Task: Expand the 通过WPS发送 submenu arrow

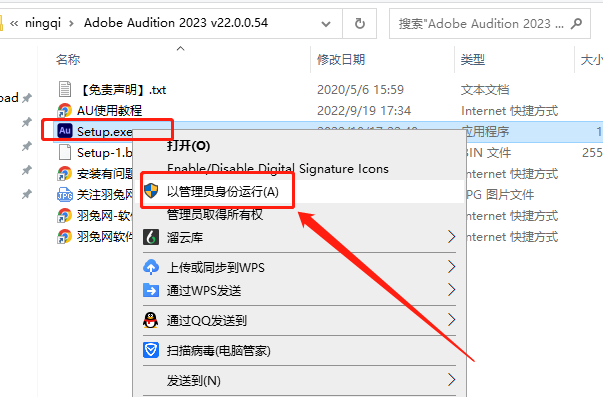Action: click(x=451, y=290)
